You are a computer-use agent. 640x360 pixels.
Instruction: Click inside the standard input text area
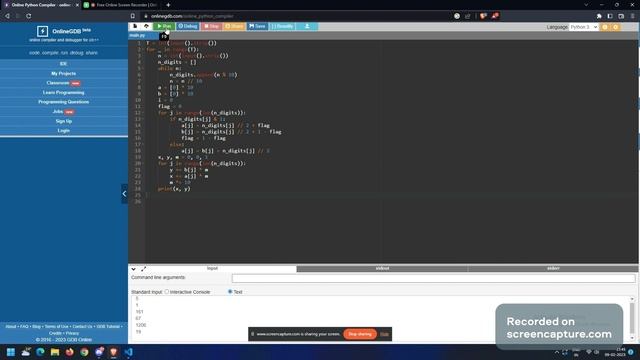(380, 318)
